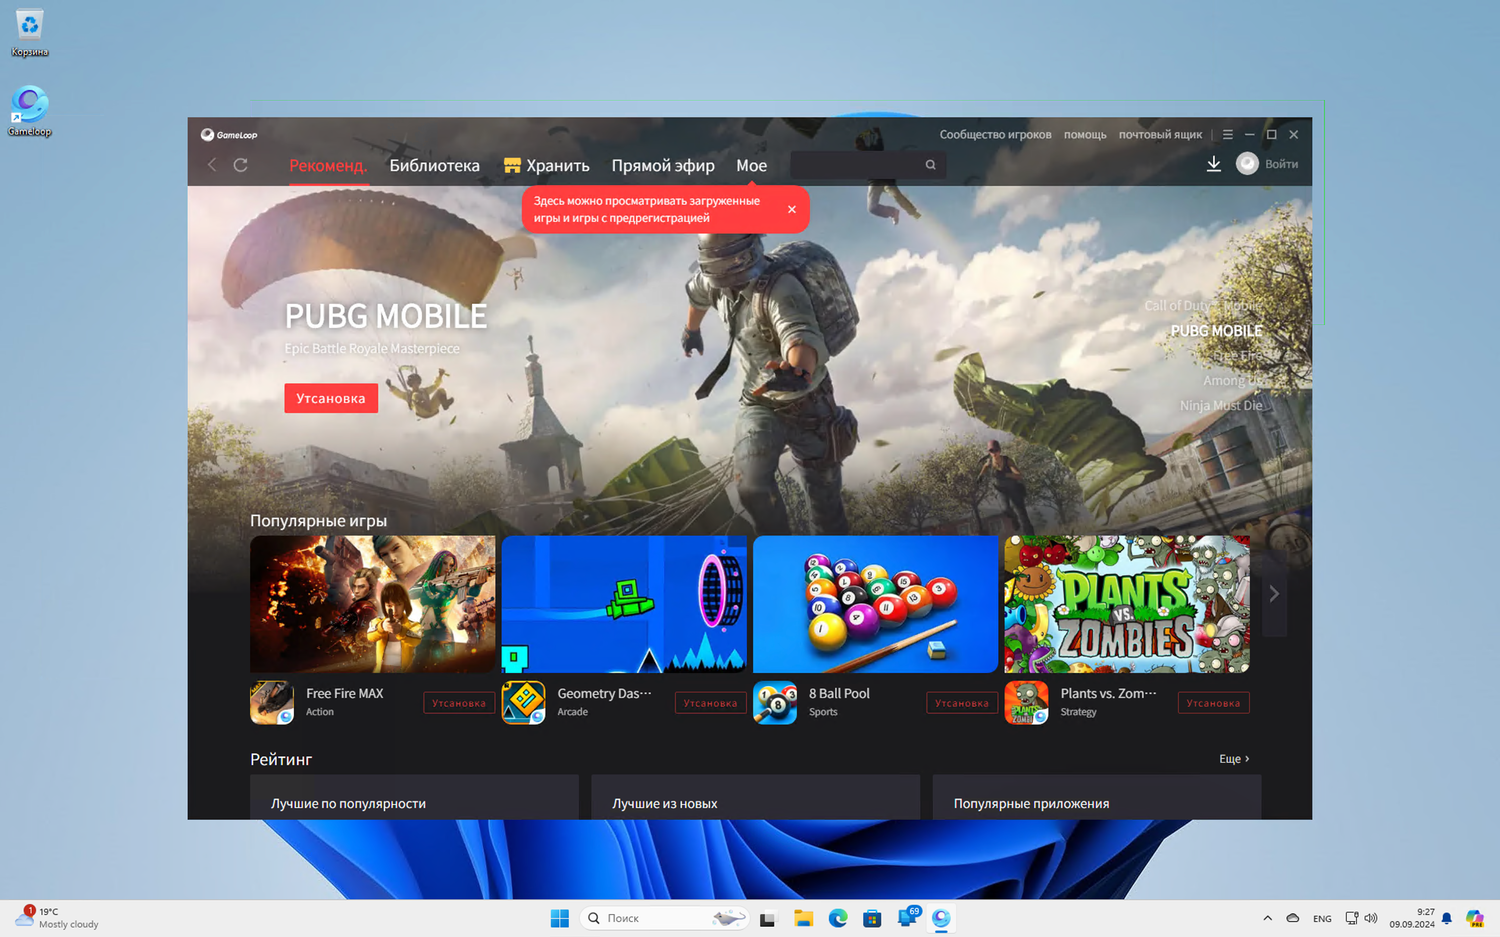The height and width of the screenshot is (937, 1500).
Task: Select the Gameloop desktop shortcut
Action: [30, 111]
